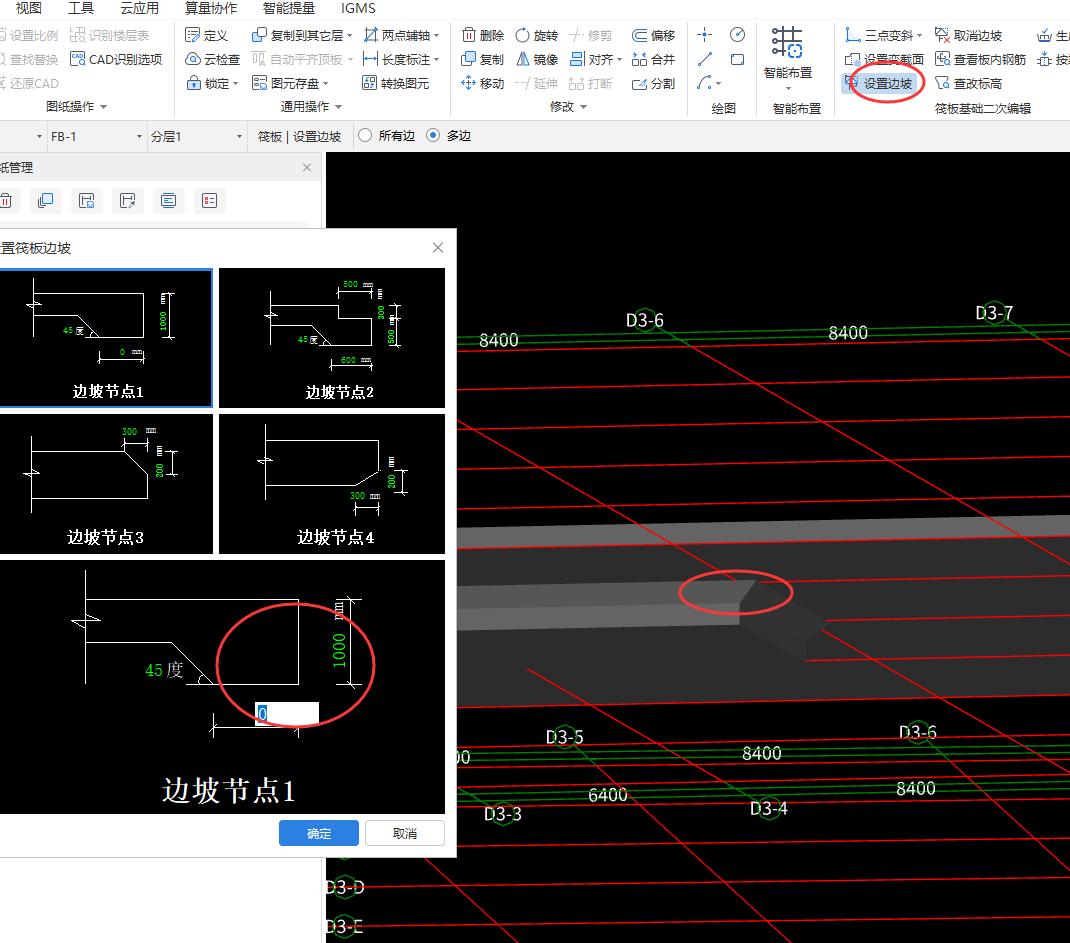Screen dimensions: 1070x943
Task: Click the red-X list icon in 图纸管理 panel
Action: click(x=209, y=201)
